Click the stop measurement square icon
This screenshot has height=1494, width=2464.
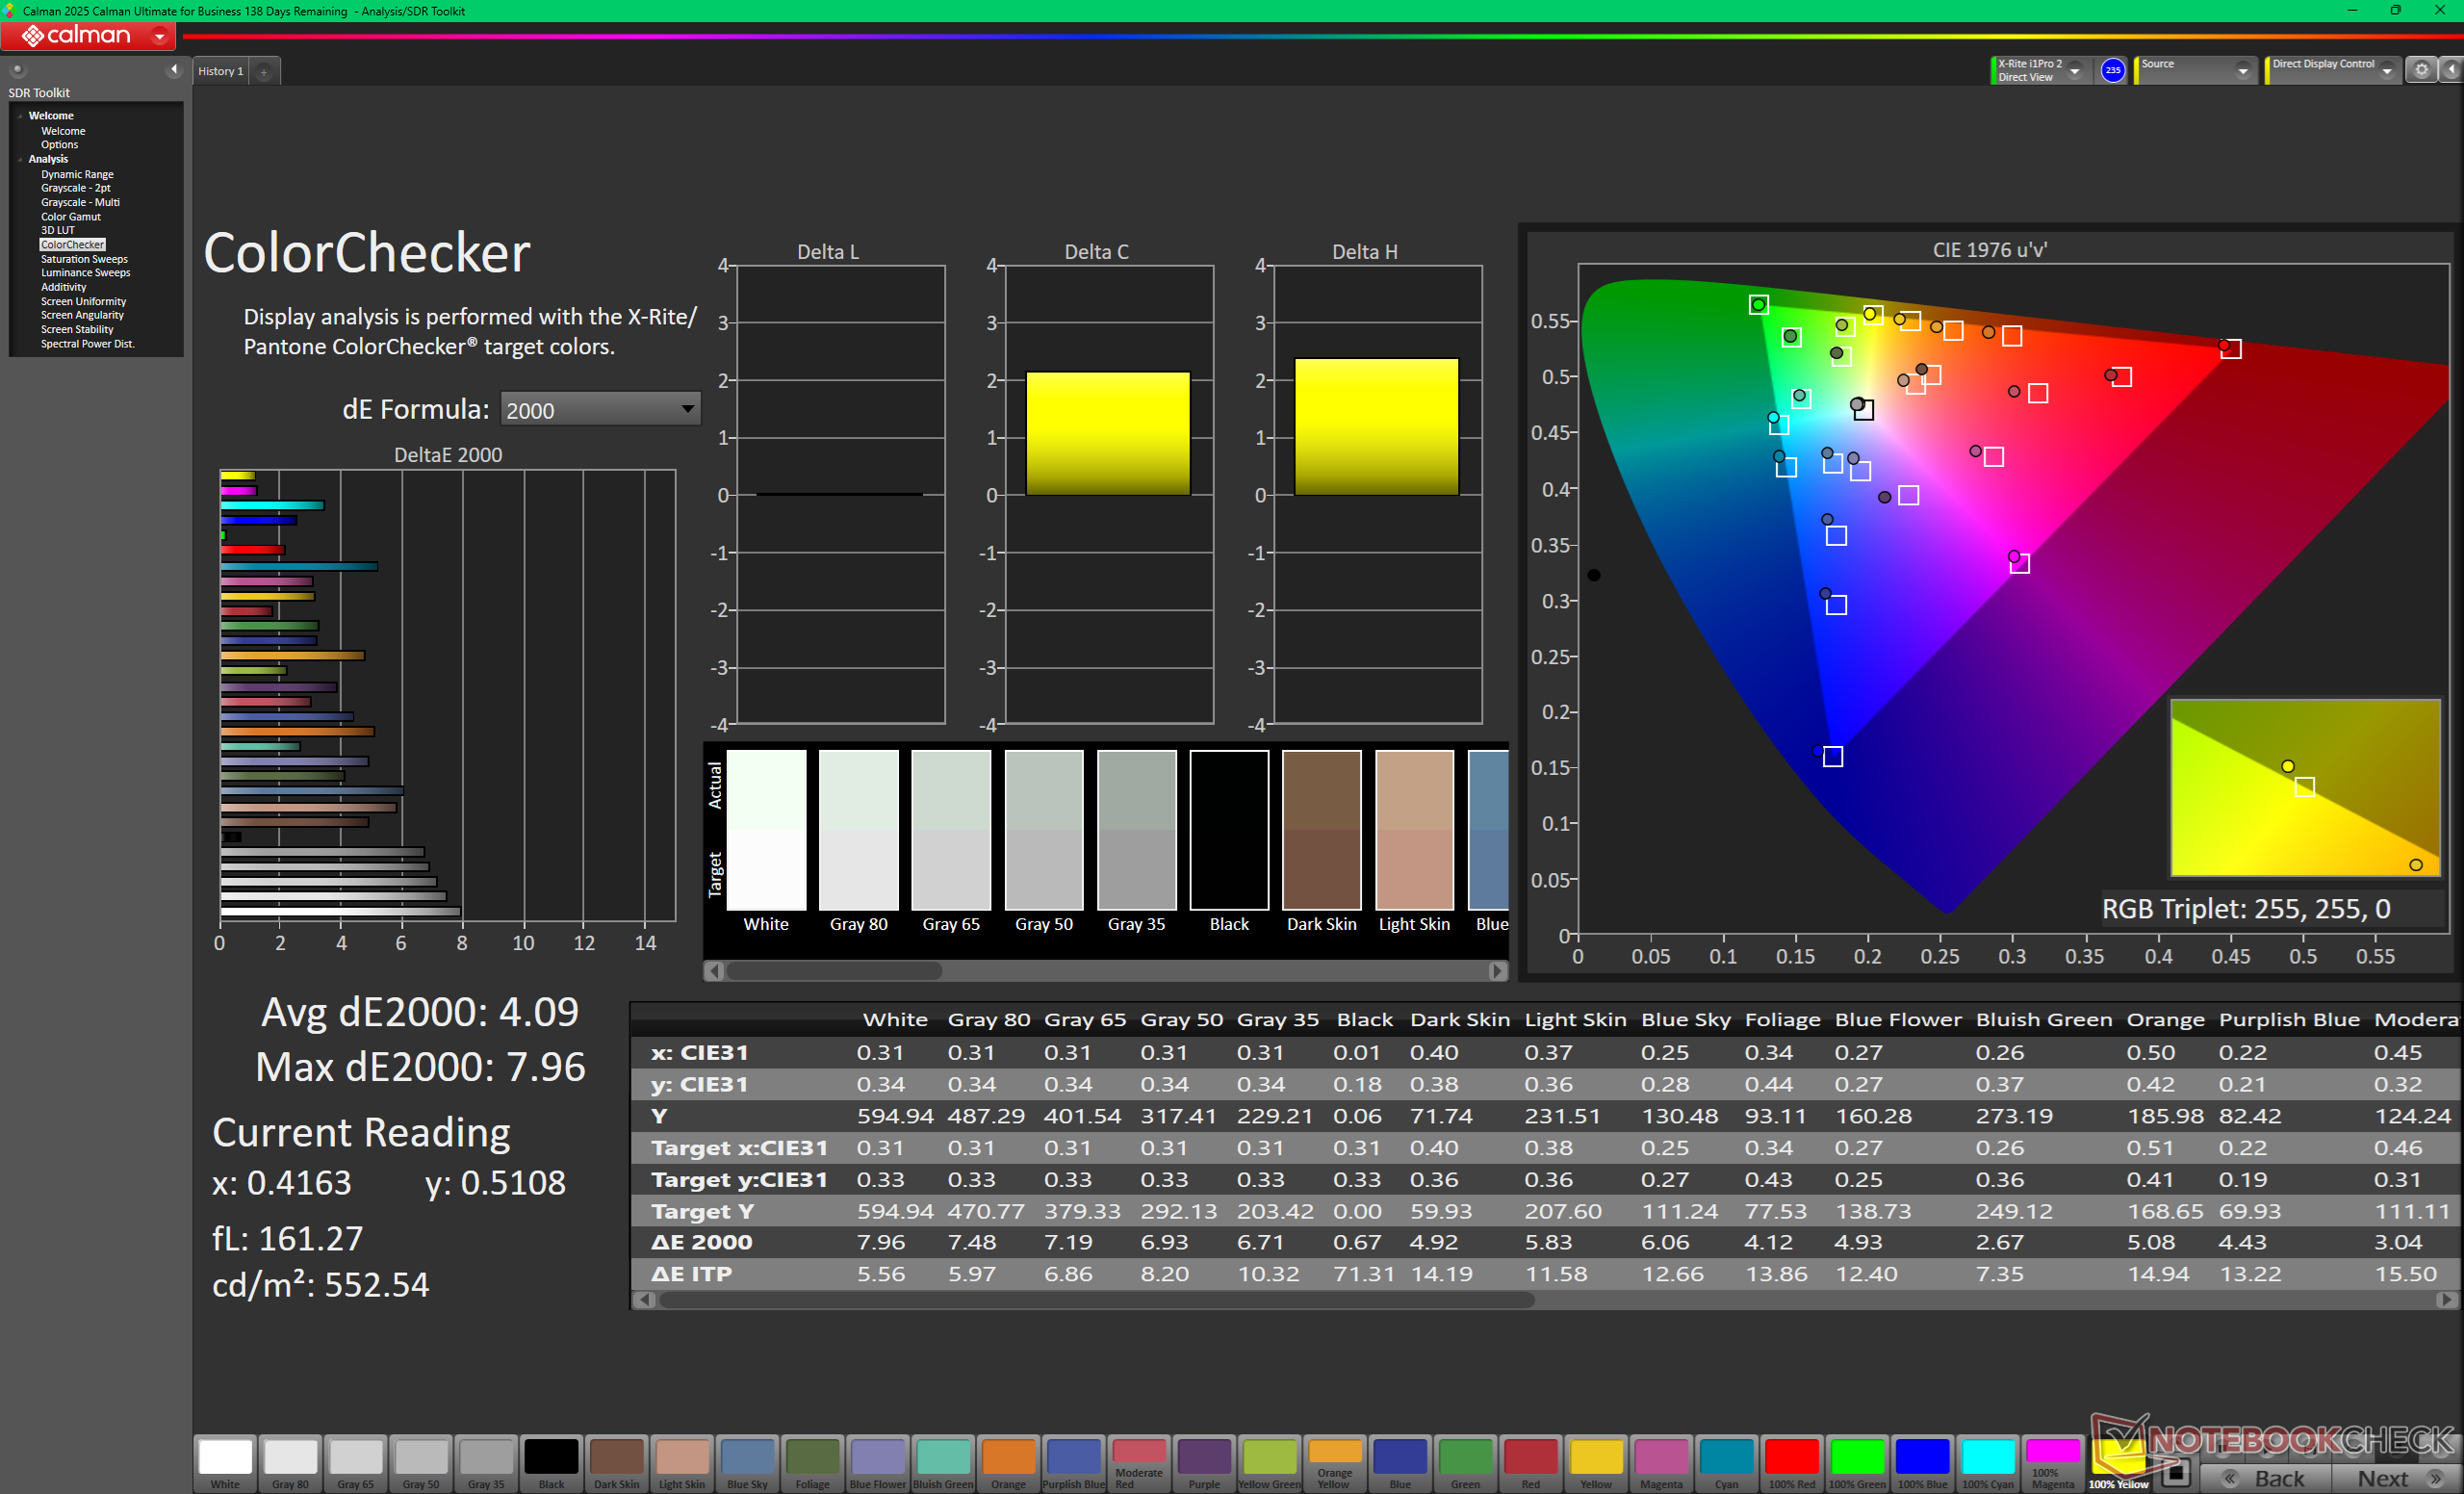coord(2176,1472)
